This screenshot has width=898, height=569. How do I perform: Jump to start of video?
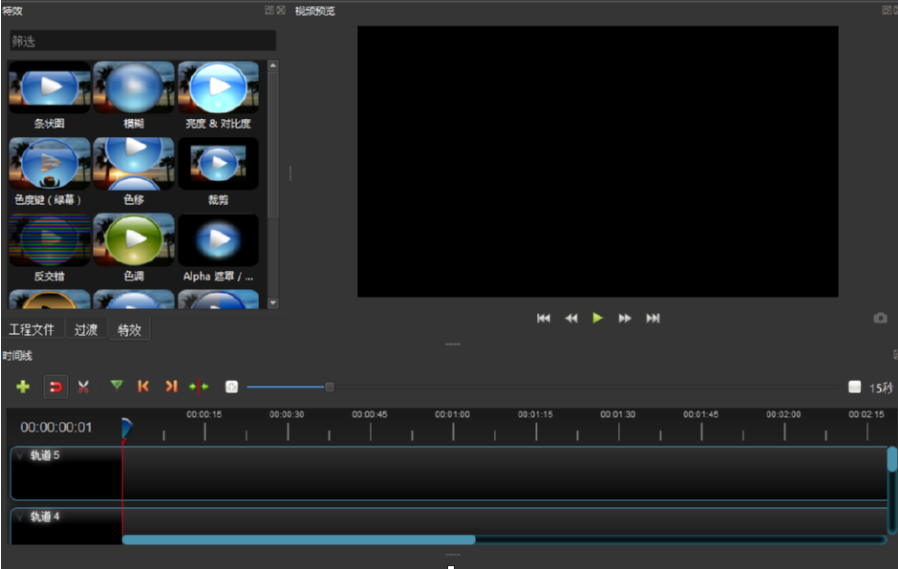pos(544,318)
